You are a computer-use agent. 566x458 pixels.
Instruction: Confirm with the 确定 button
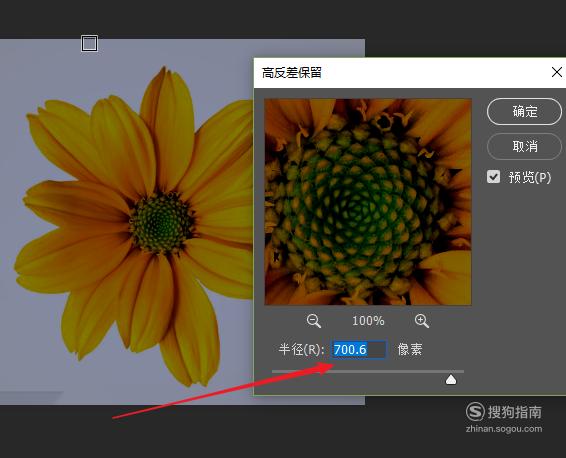524,112
